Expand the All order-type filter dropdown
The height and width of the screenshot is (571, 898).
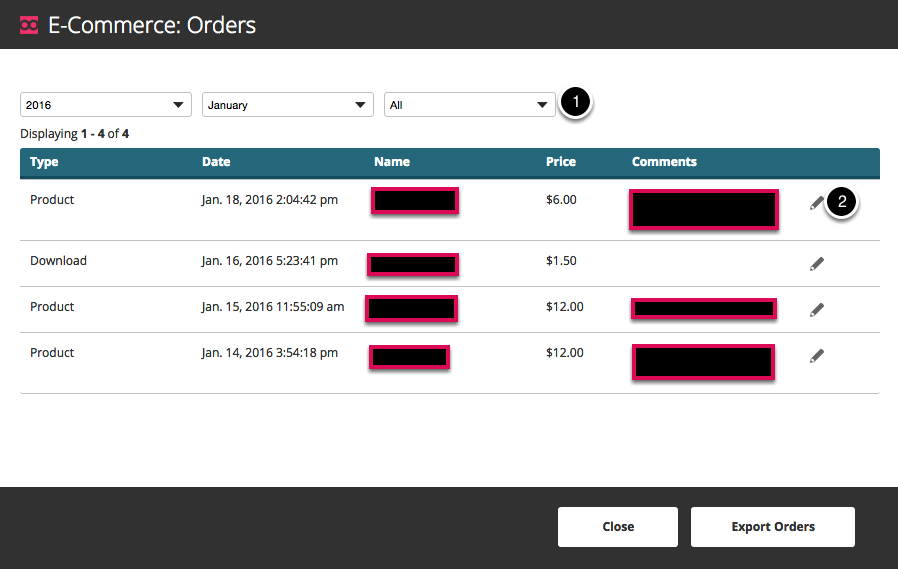[470, 105]
